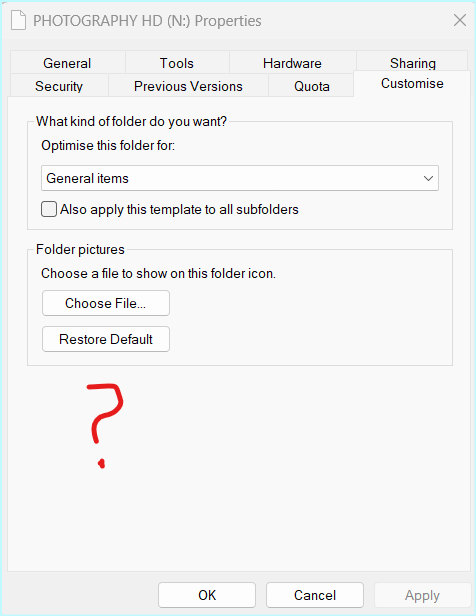Click the 'PHOTOGRAPHY HD (N:) Properties' title bar
The height and width of the screenshot is (616, 476).
coord(147,20)
